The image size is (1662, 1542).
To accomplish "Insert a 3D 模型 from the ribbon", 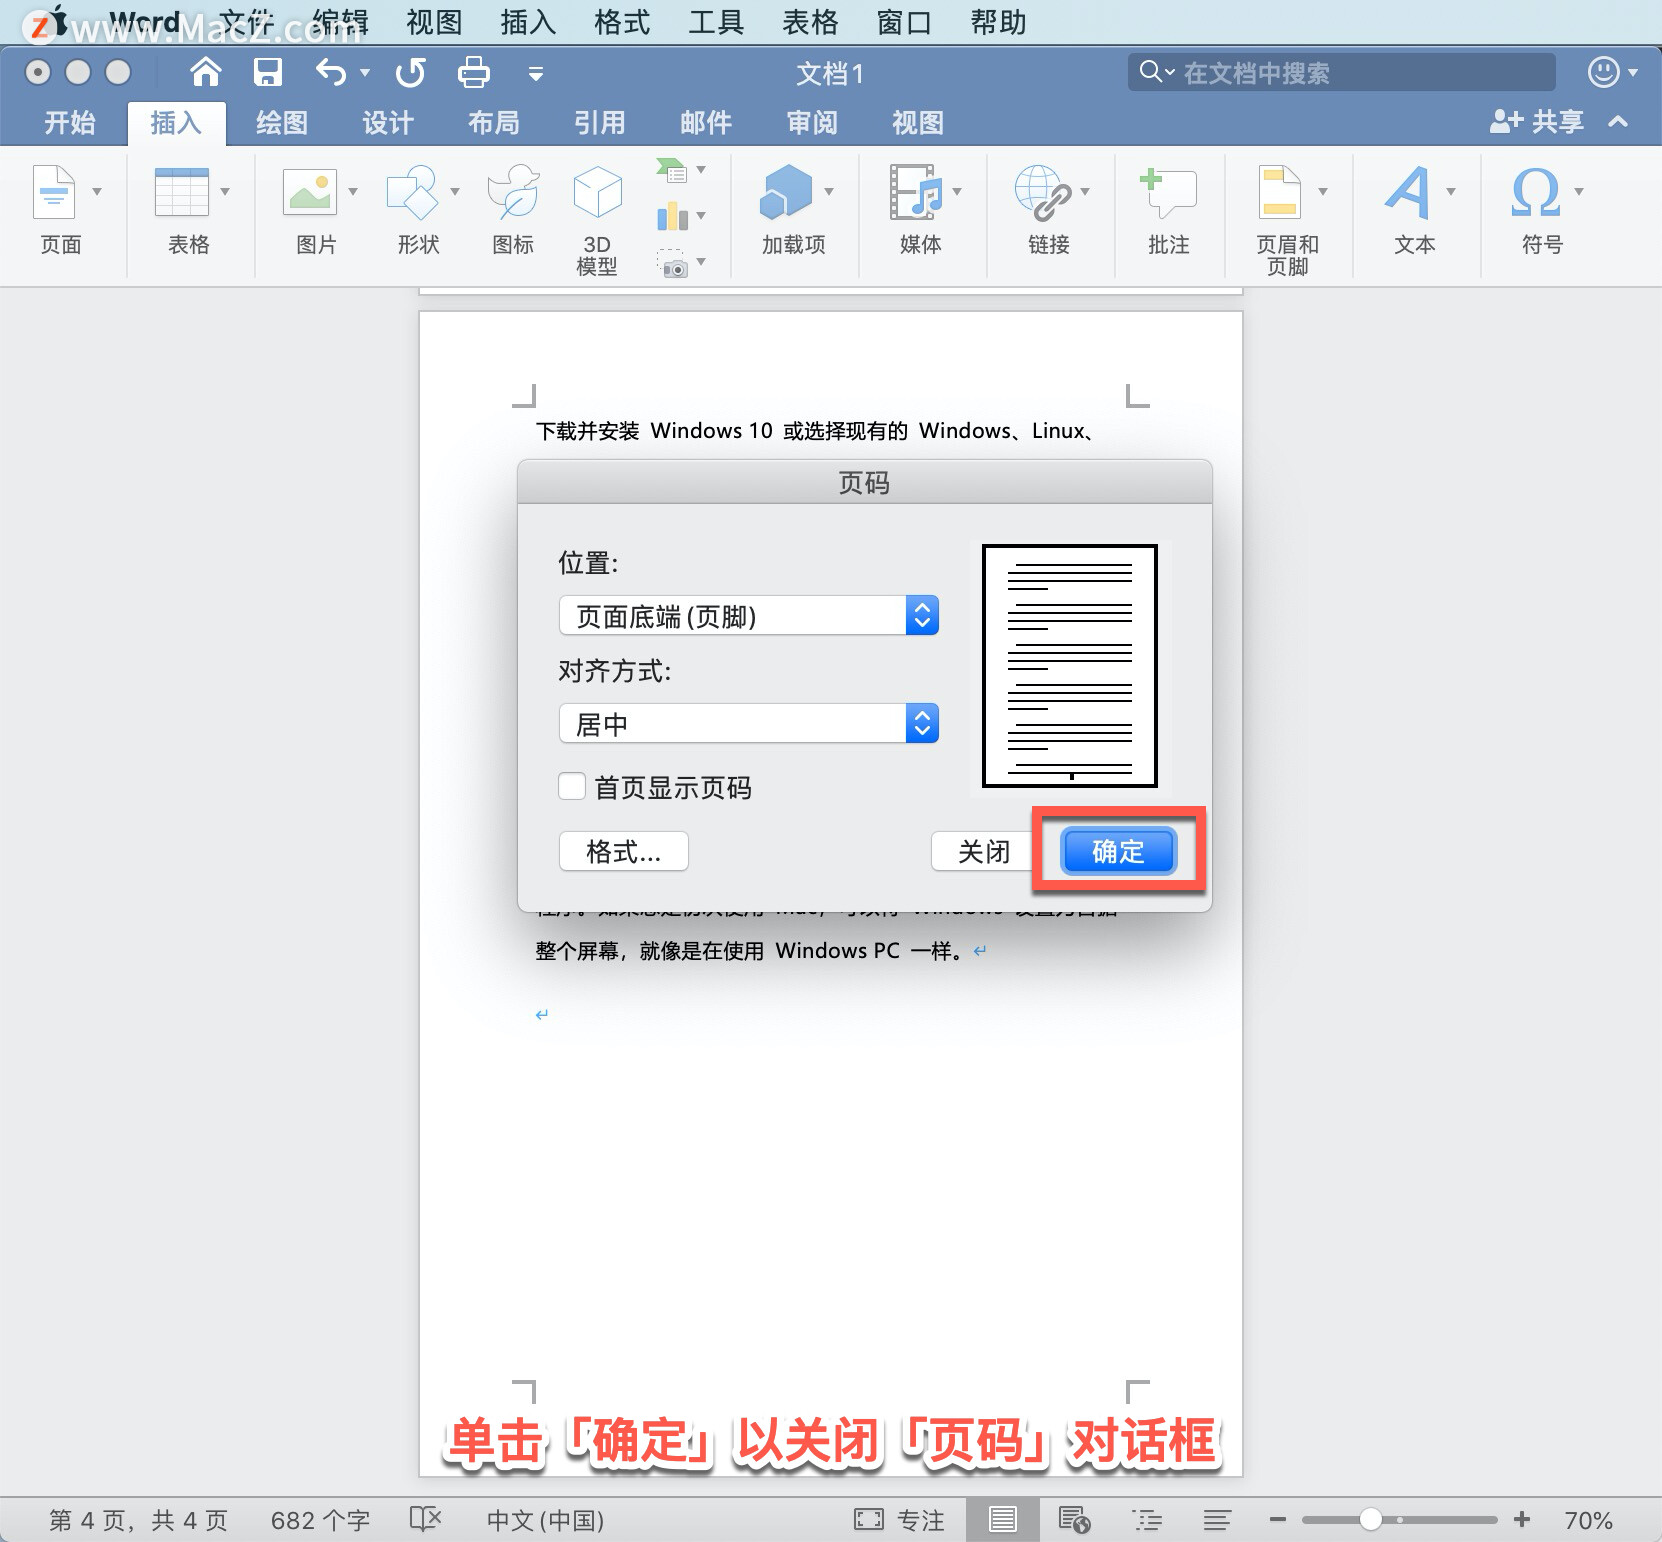I will tap(597, 192).
